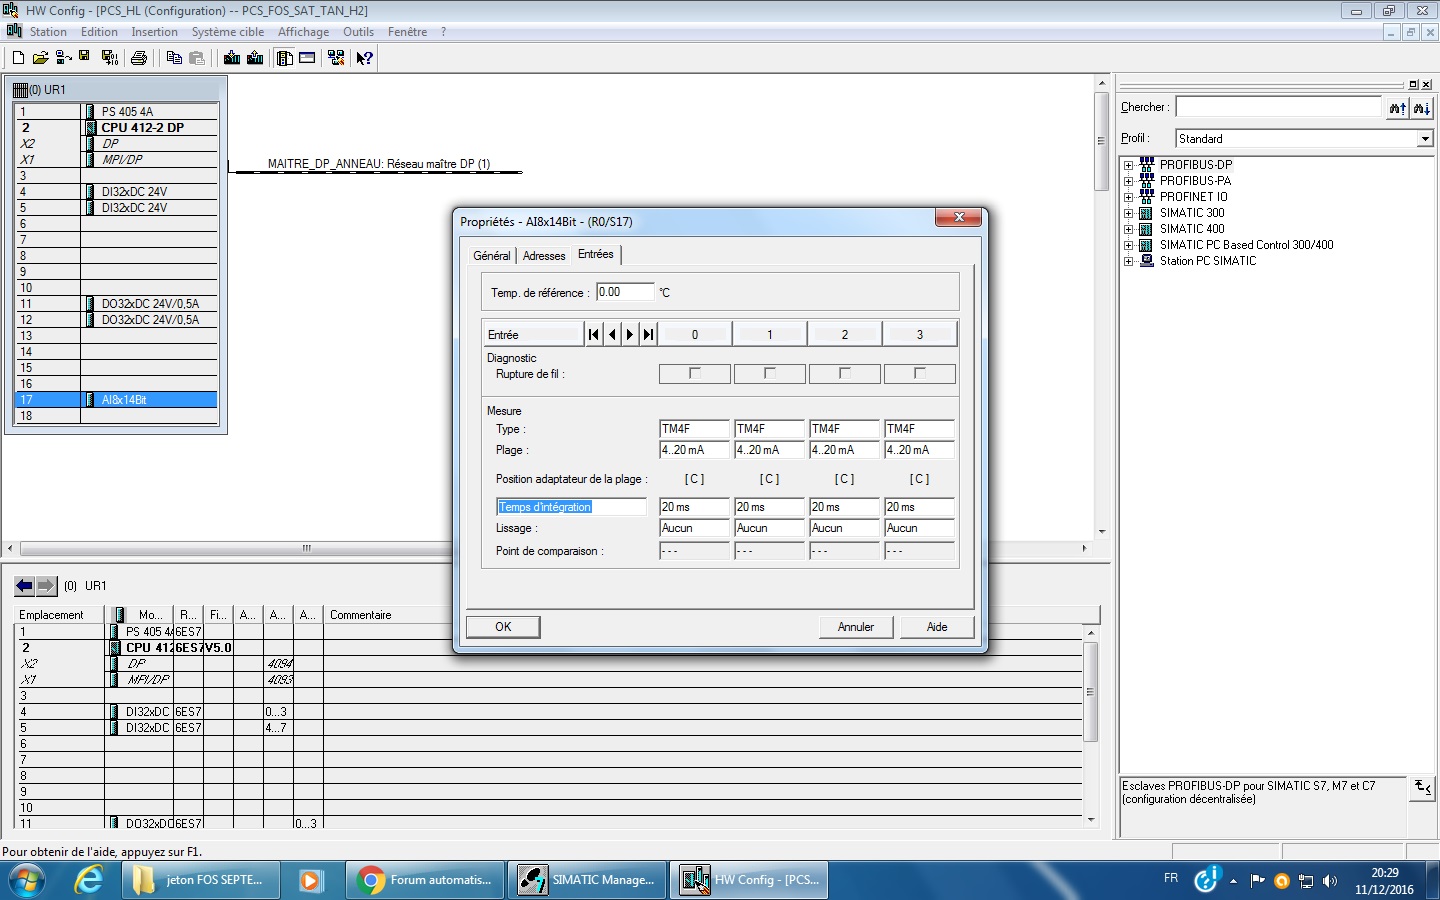Expand the PROFIBUS-DP catalog node
This screenshot has width=1440, height=900.
[1128, 165]
